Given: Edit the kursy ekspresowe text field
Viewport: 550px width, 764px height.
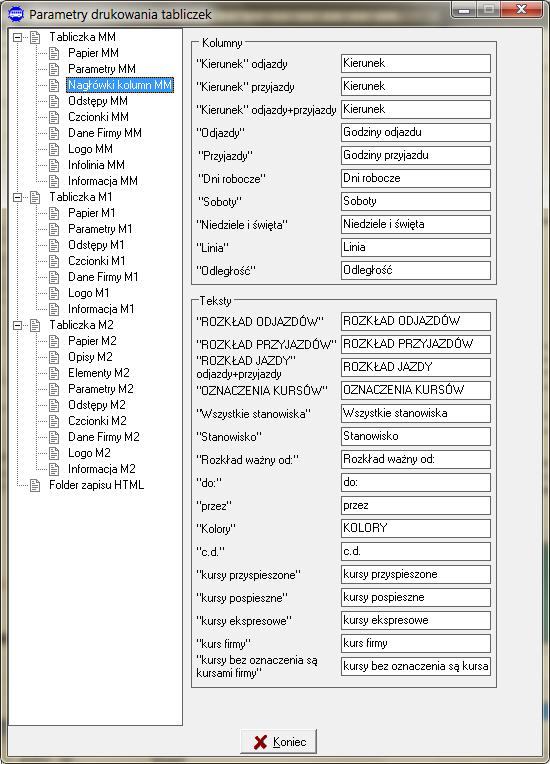Looking at the screenshot, I should (416, 621).
